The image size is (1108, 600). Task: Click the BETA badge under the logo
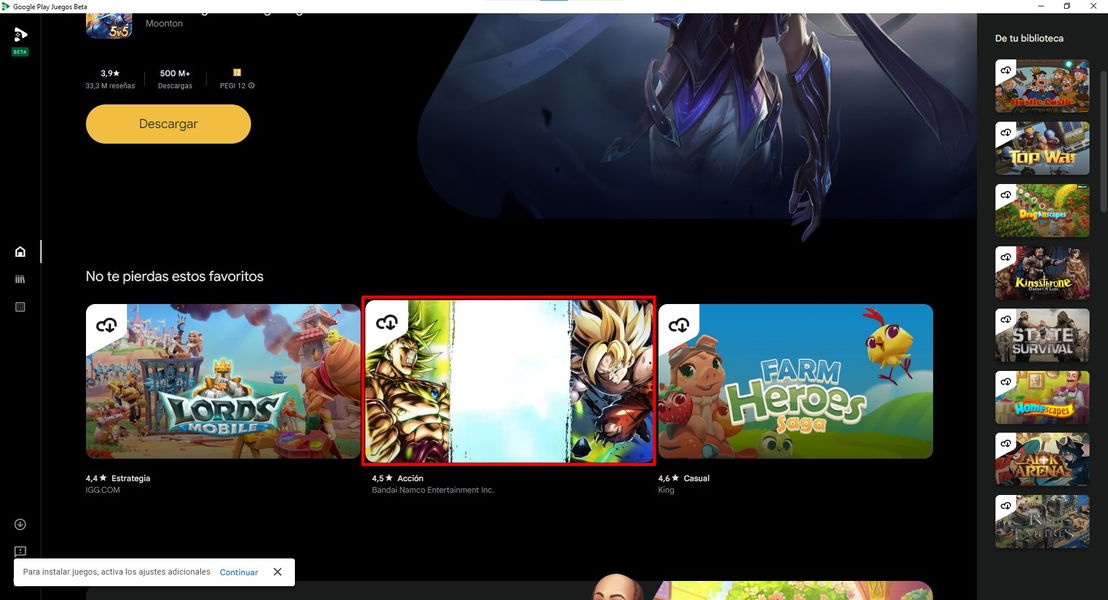[x=20, y=52]
